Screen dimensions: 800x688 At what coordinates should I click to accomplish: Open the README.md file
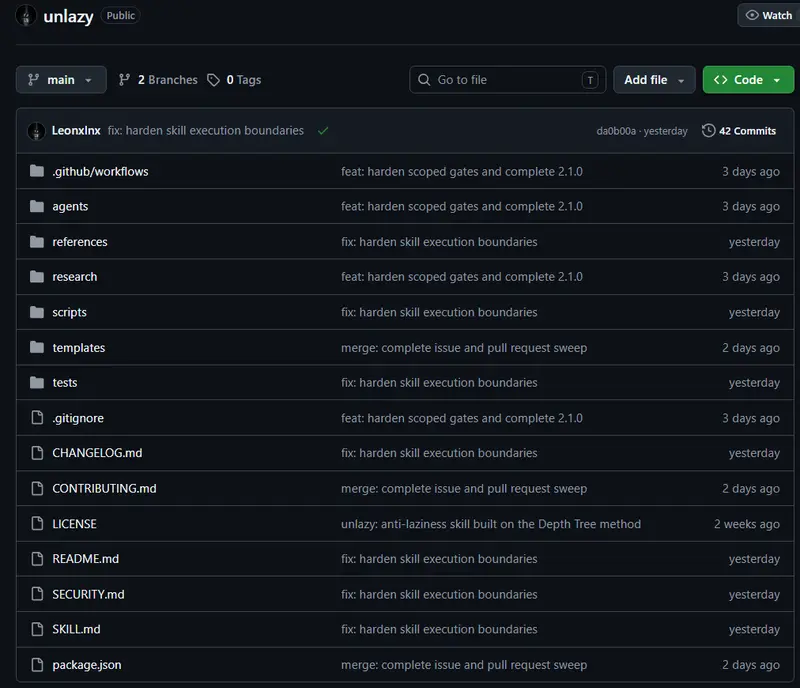(85, 559)
